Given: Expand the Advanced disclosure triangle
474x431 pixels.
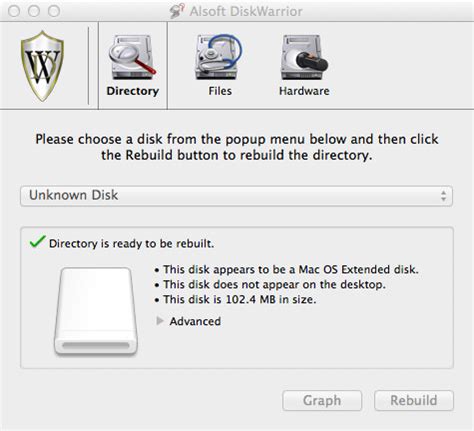Looking at the screenshot, I should [160, 321].
